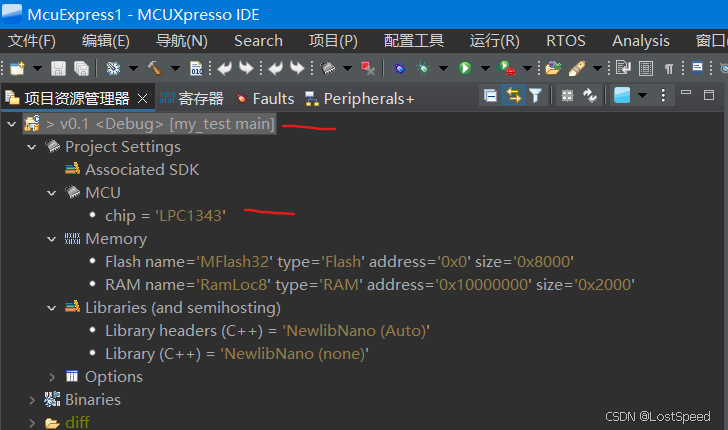
Task: Click the open folder toolbar icon
Action: (x=553, y=68)
